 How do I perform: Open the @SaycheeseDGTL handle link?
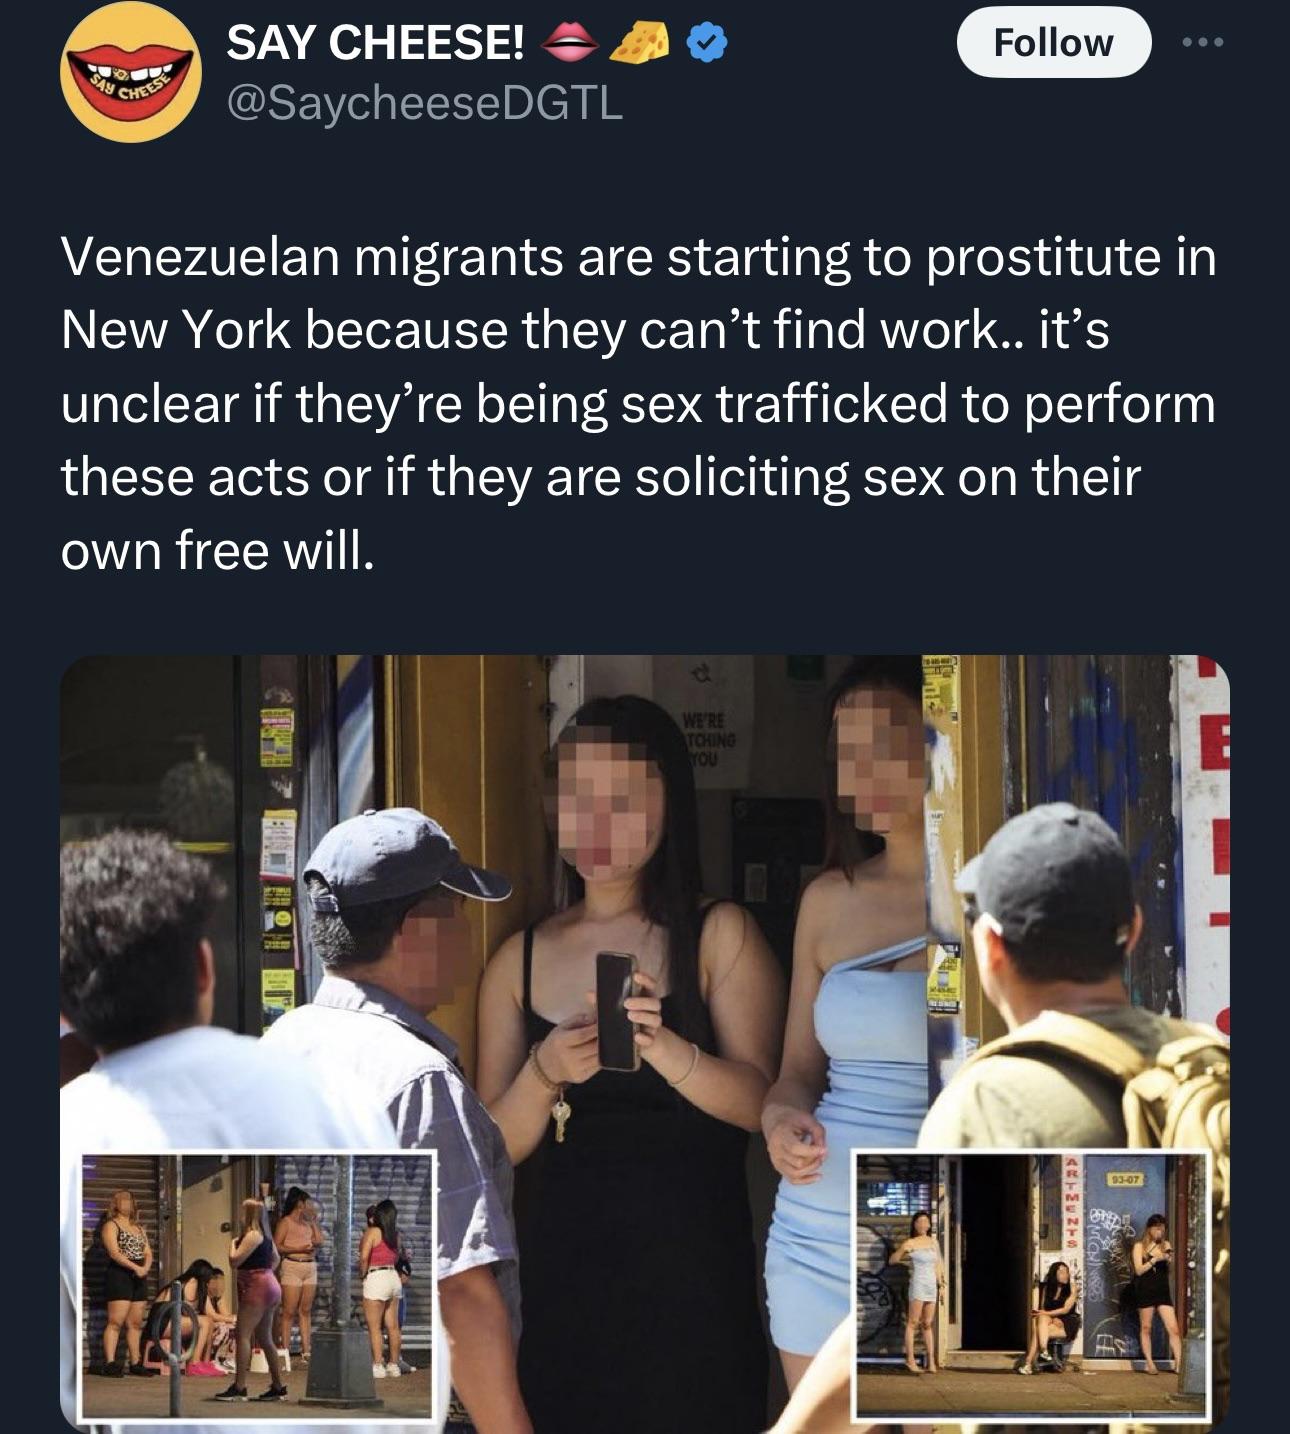425,101
